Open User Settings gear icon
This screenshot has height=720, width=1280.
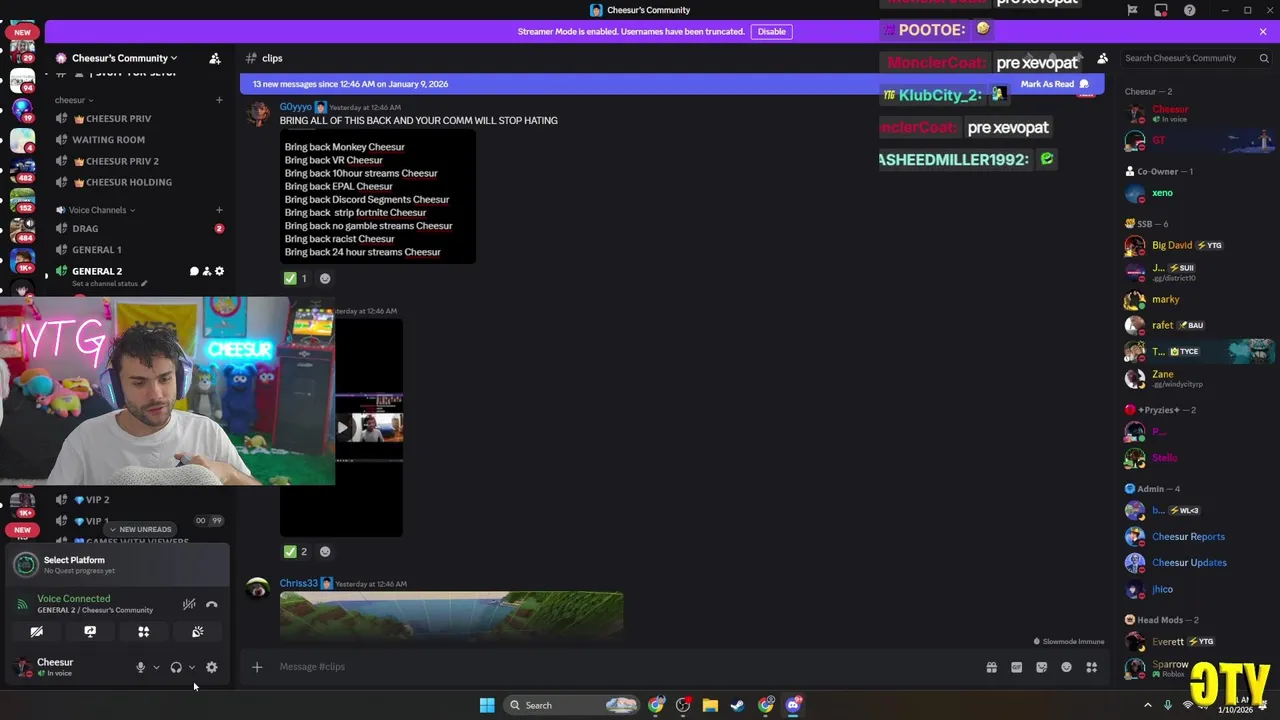pos(211,667)
